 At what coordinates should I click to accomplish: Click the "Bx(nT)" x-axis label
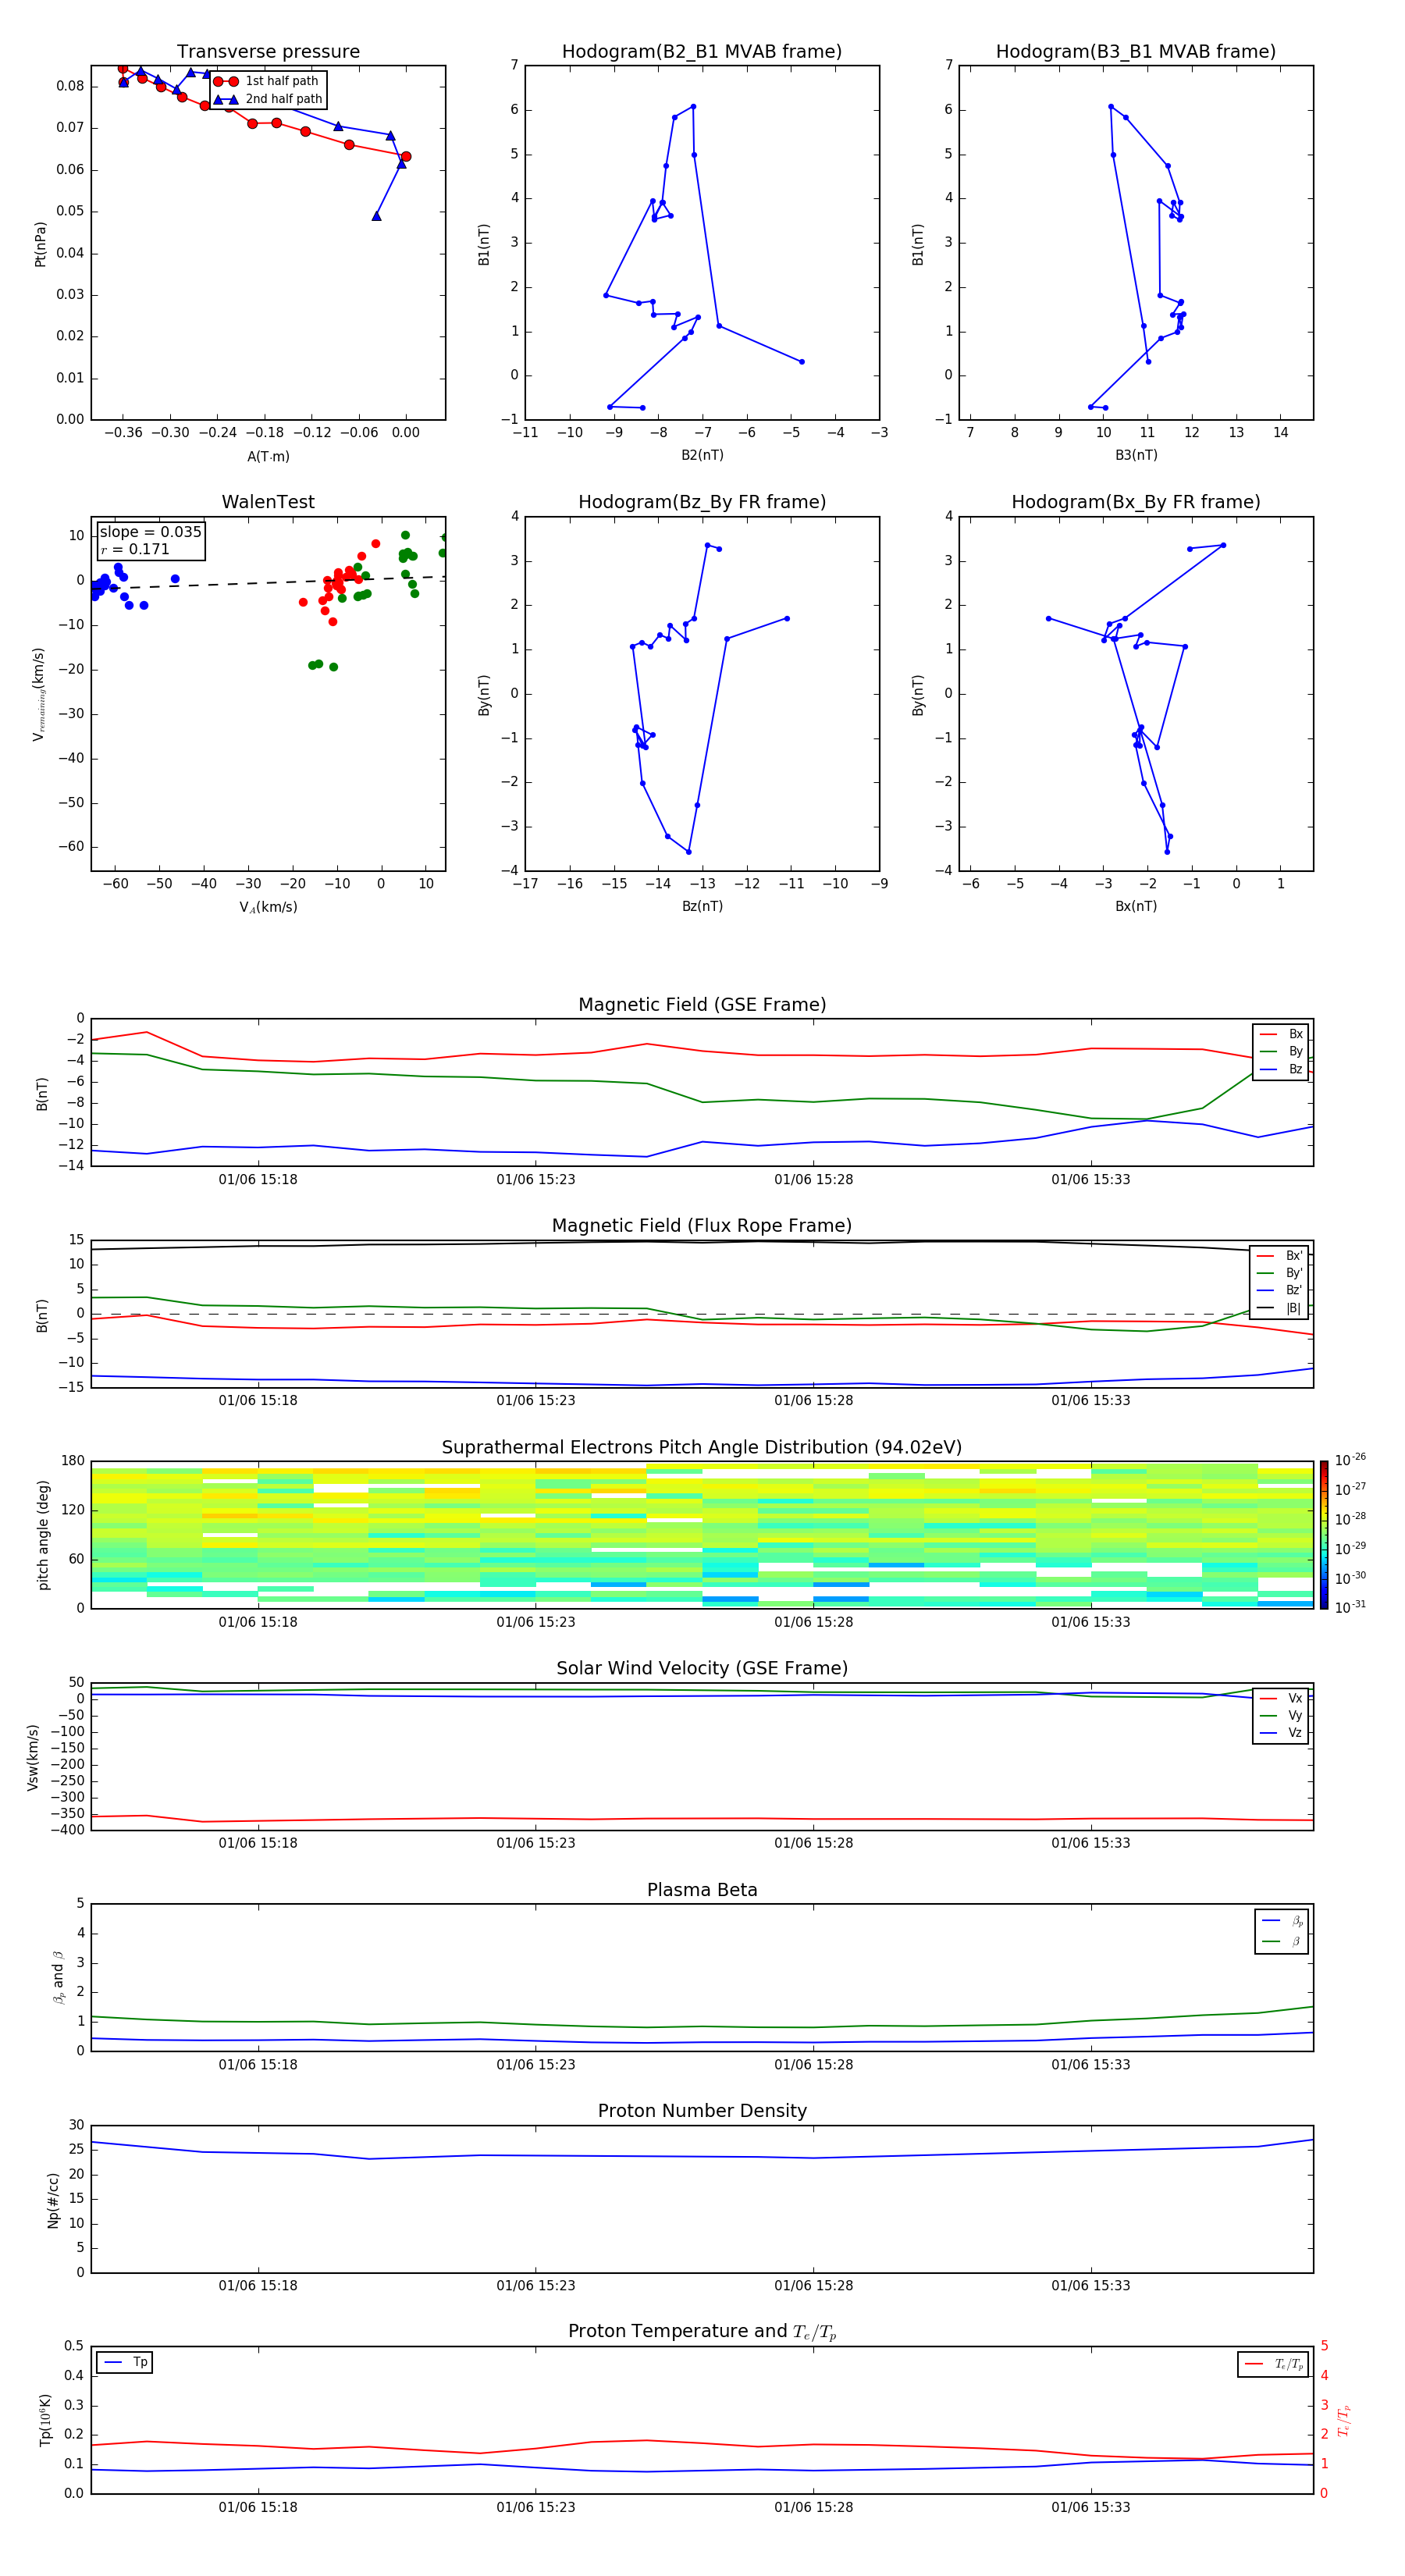(x=1136, y=906)
